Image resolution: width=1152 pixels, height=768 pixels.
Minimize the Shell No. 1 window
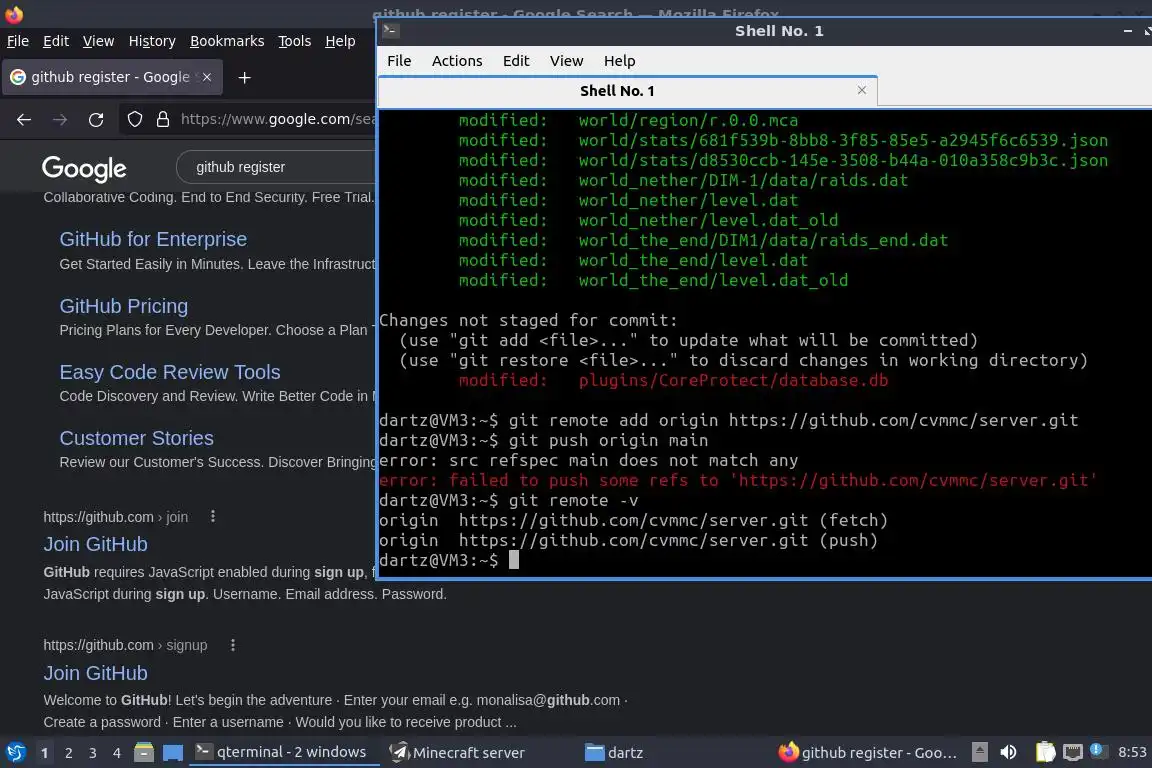click(1128, 31)
